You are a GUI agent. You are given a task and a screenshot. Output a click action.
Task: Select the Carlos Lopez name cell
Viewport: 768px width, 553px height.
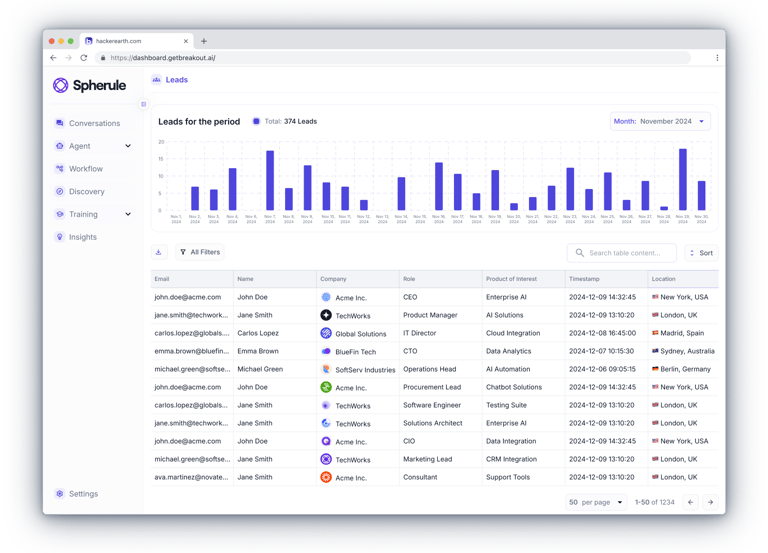[258, 333]
